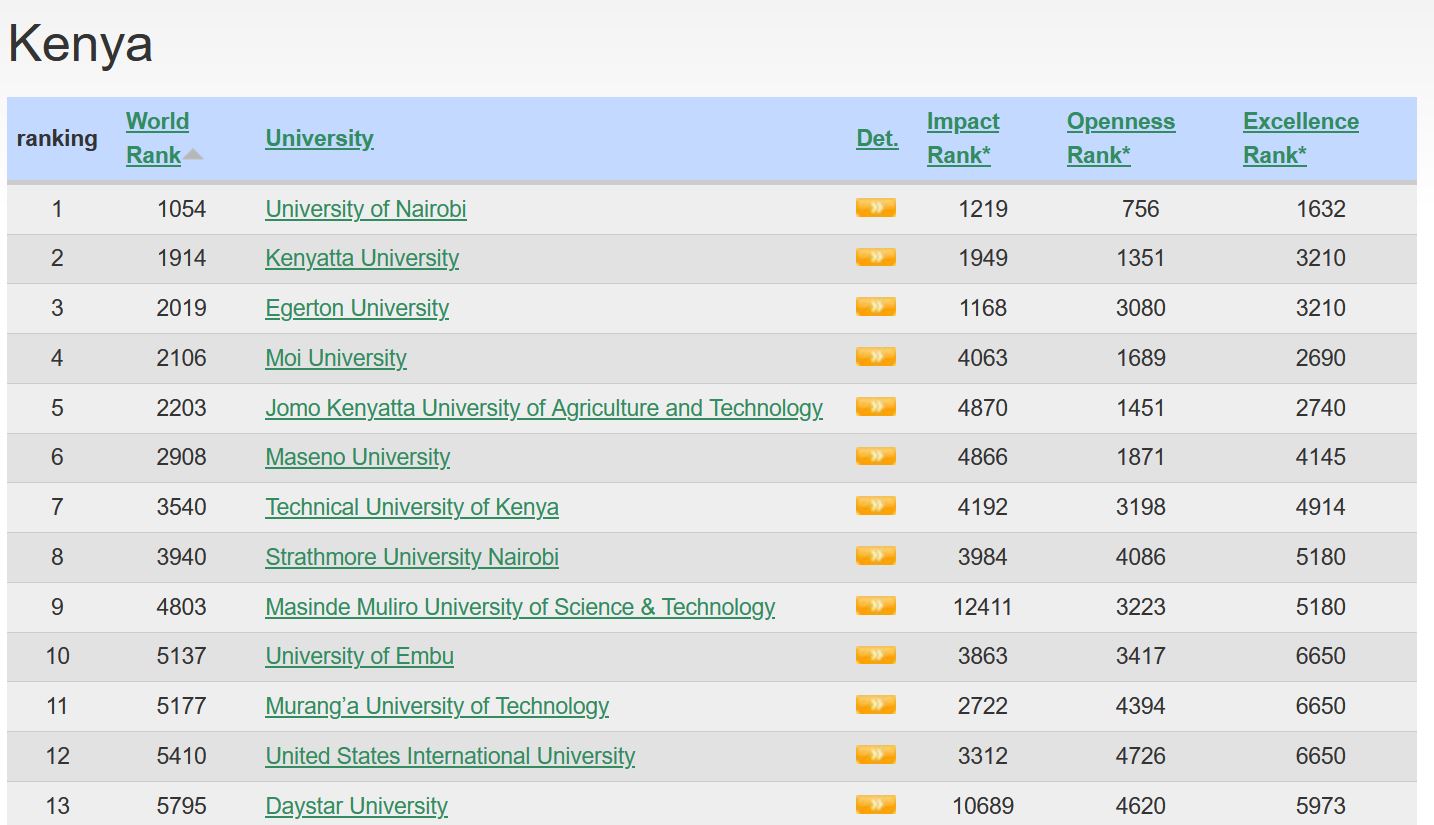Open details icon for United States International University
The height and width of the screenshot is (825, 1434).
(x=875, y=755)
